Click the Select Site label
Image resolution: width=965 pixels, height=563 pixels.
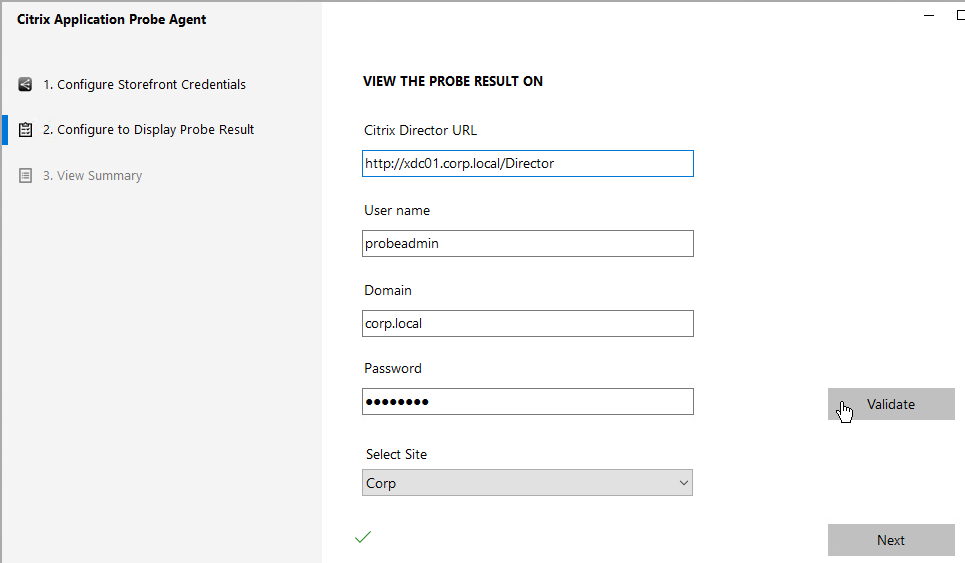[x=396, y=454]
